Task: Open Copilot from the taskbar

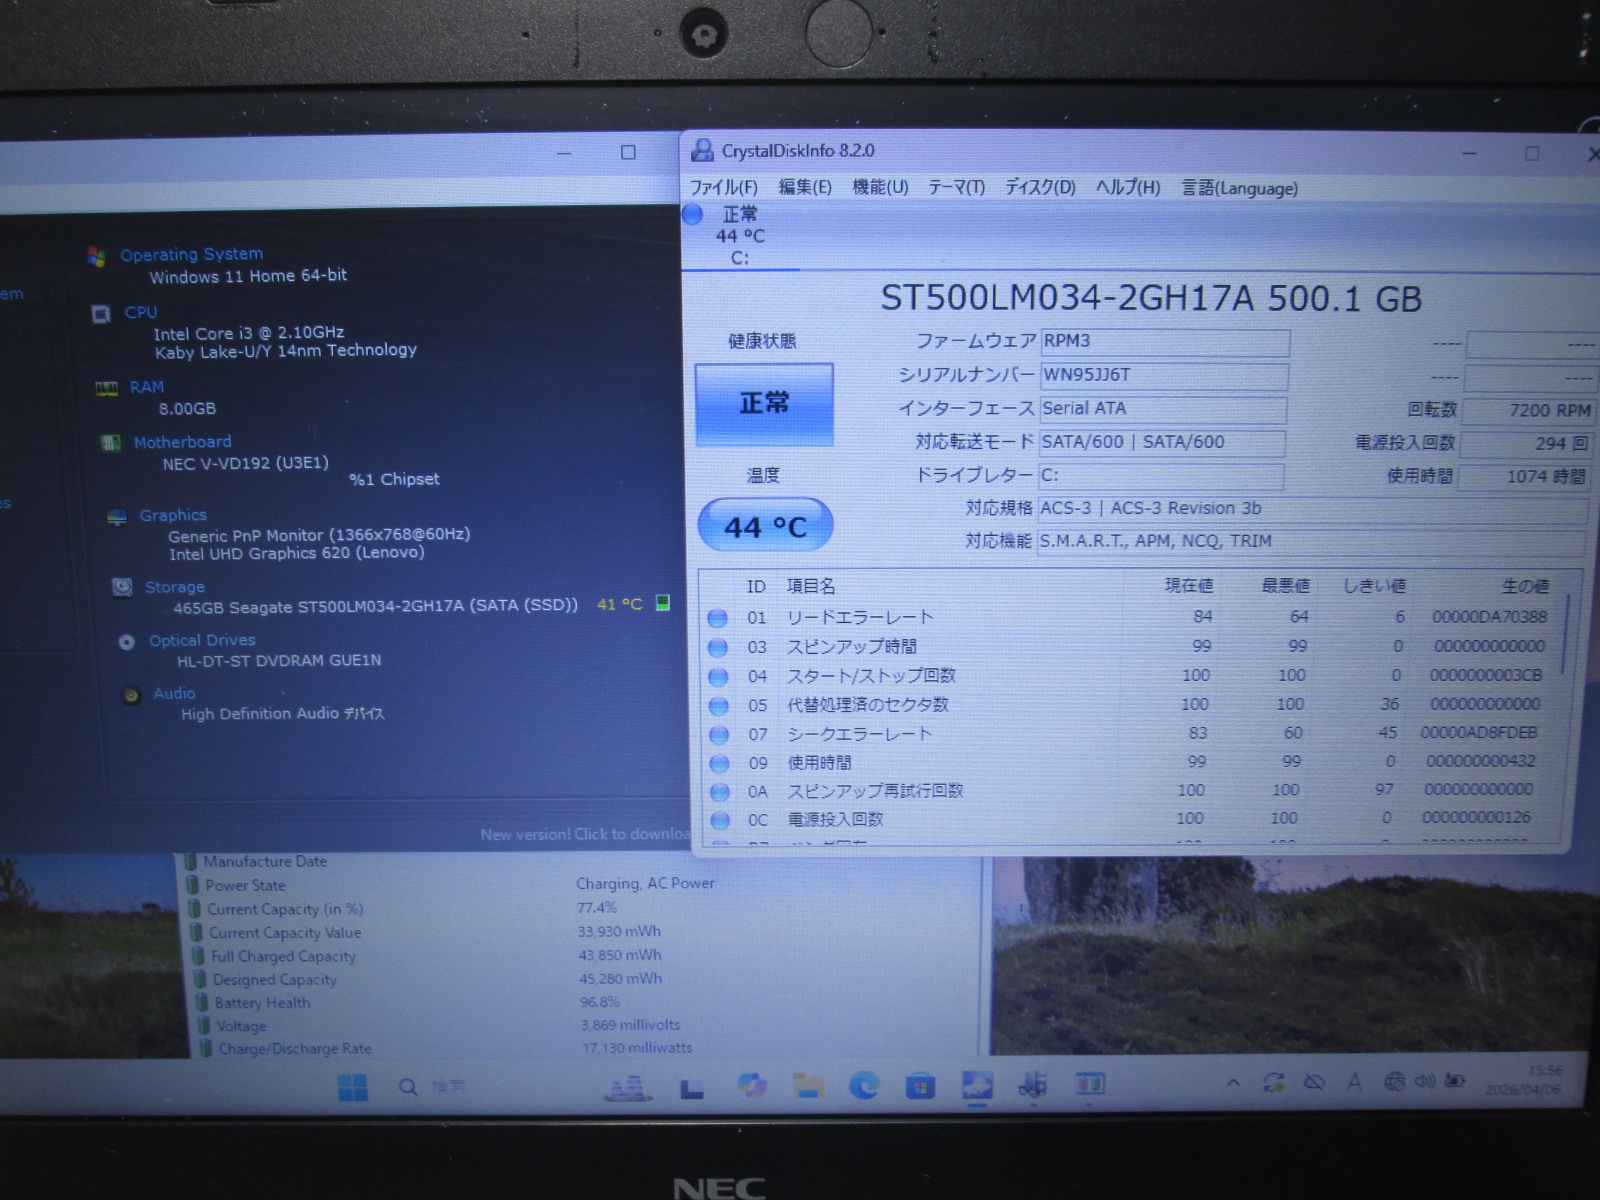Action: point(751,1086)
